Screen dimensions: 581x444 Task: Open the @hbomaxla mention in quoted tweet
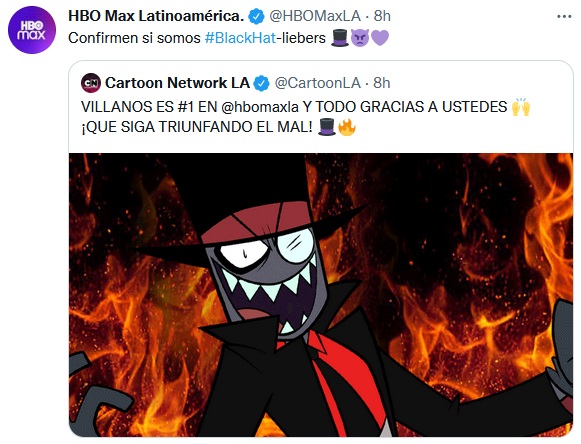(x=260, y=107)
